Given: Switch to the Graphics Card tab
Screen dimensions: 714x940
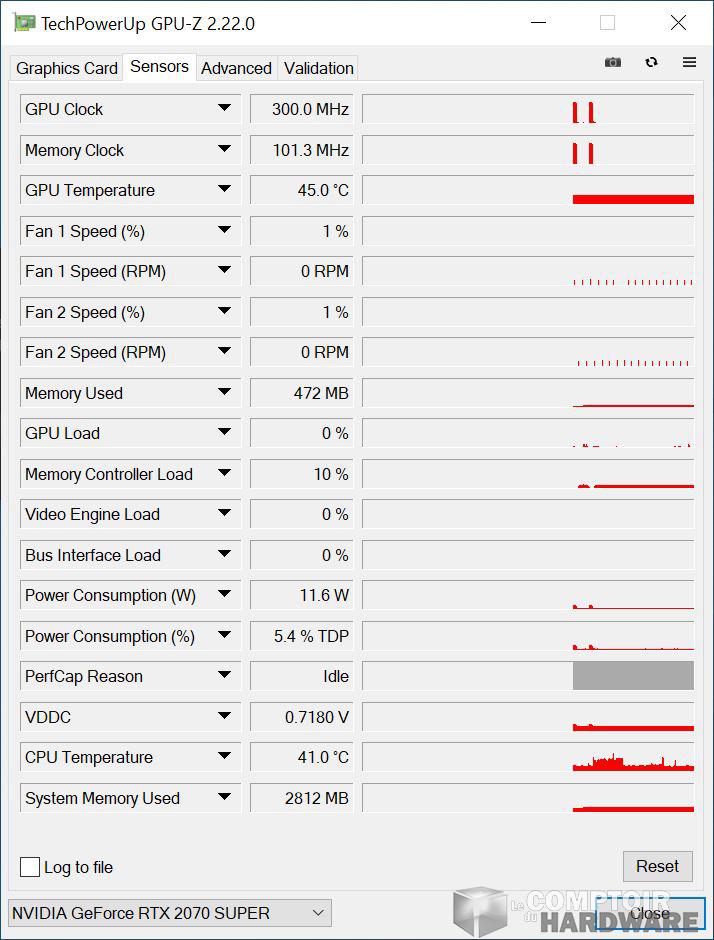Looking at the screenshot, I should (x=66, y=68).
